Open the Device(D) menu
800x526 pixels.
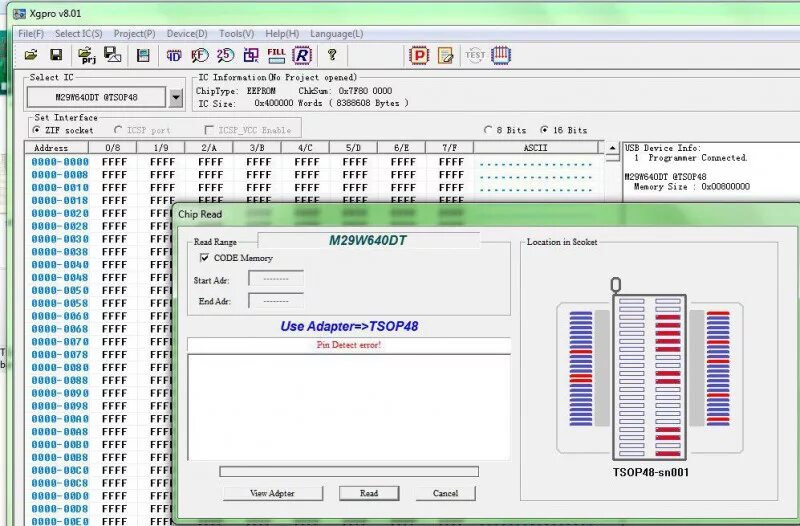187,34
